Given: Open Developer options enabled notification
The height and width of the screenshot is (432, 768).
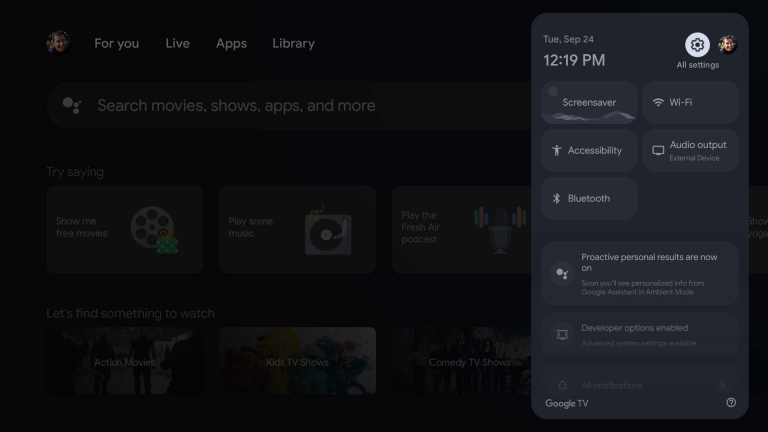Looking at the screenshot, I should 640,335.
